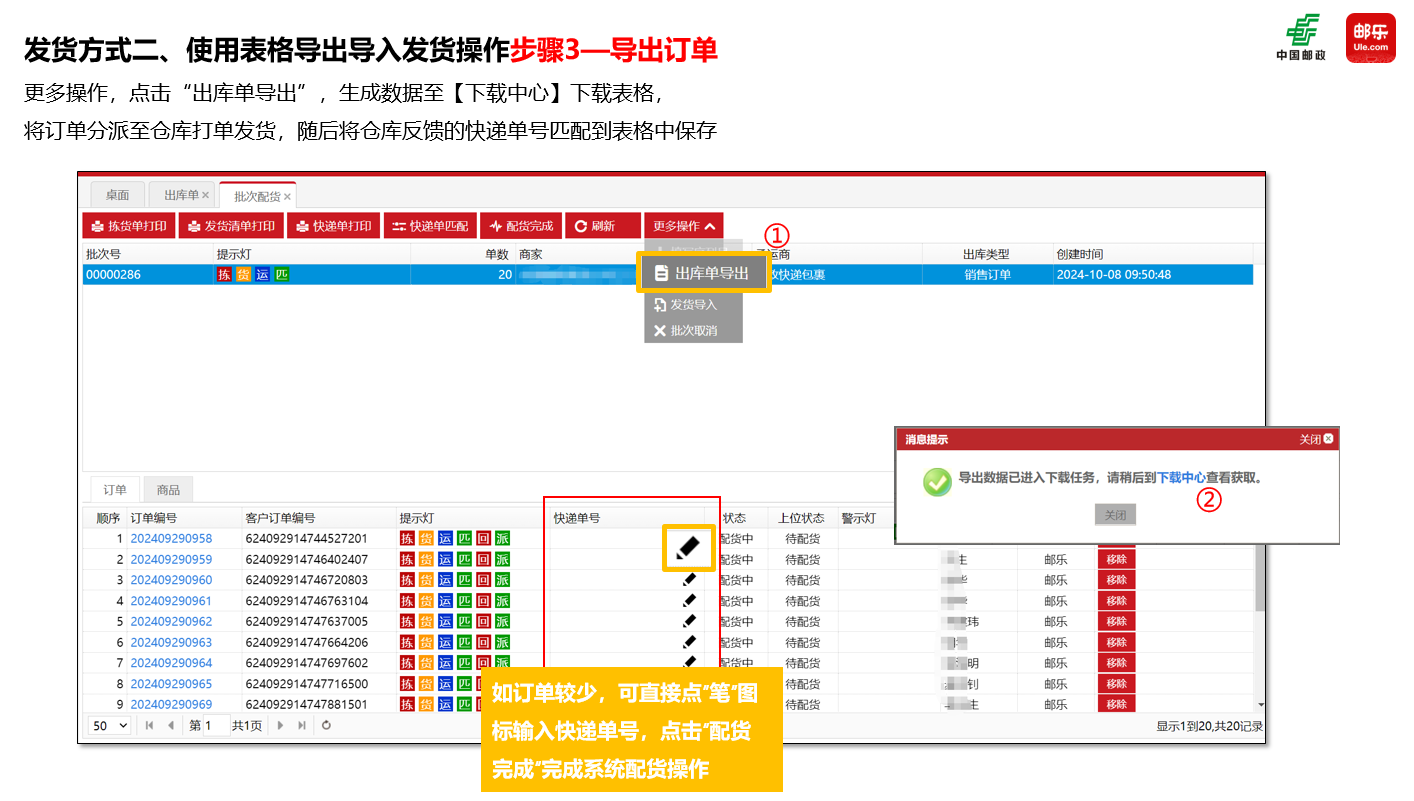
Task: Choose 出库单导出 in the menu
Action: [x=703, y=273]
